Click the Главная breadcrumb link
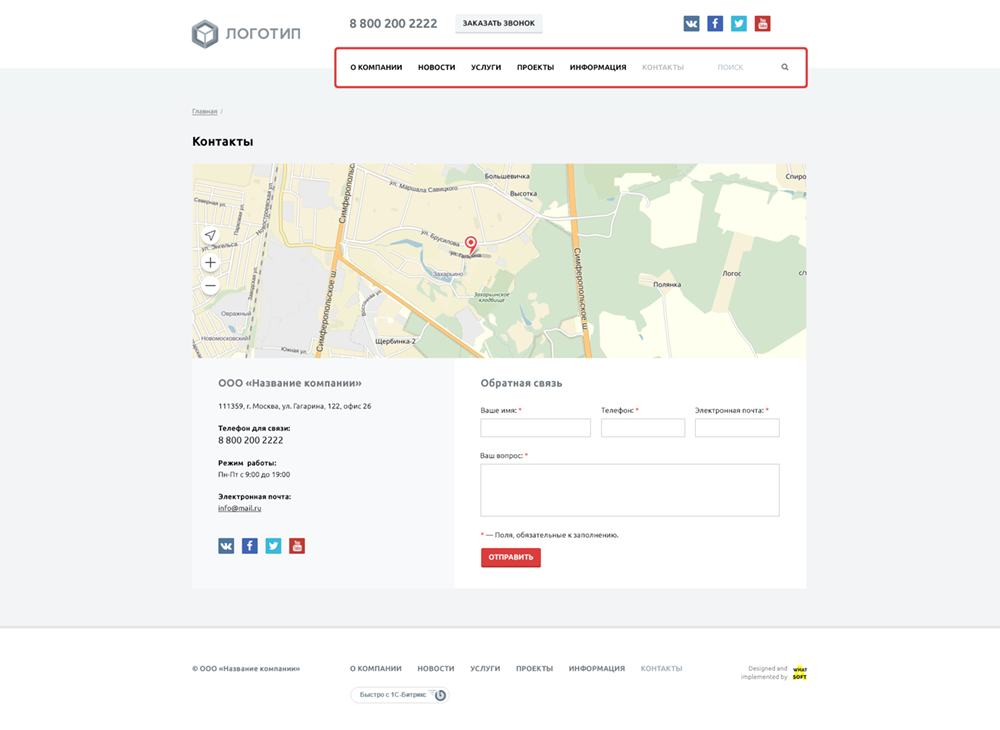 204,111
